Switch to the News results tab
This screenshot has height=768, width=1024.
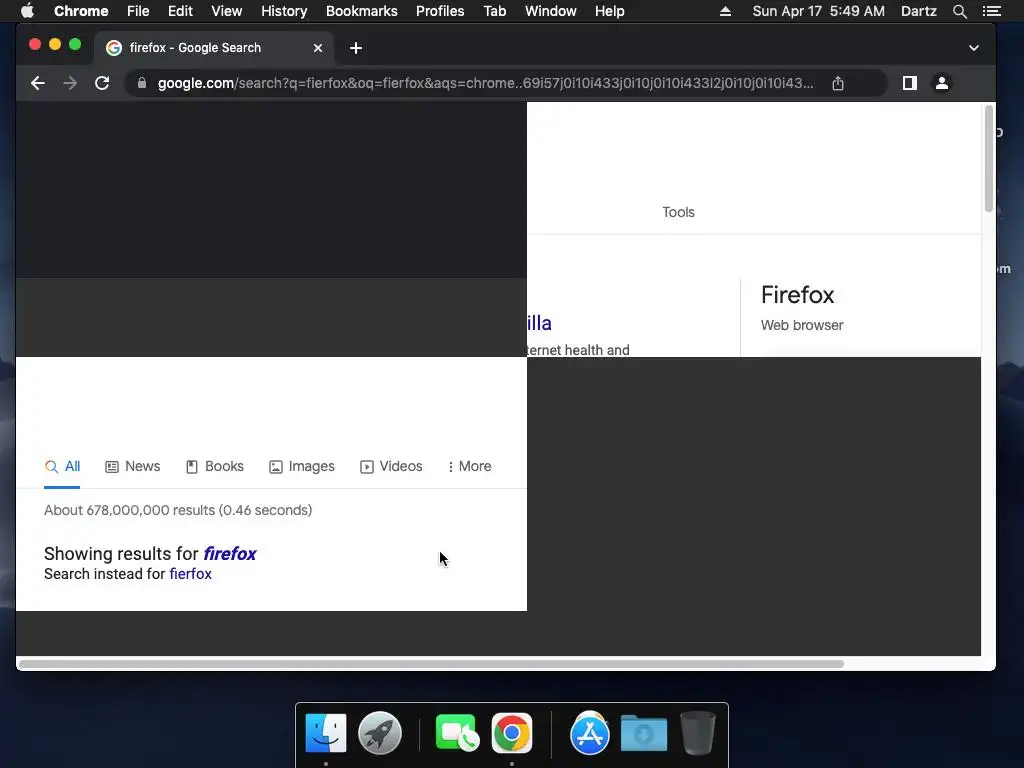pos(133,466)
